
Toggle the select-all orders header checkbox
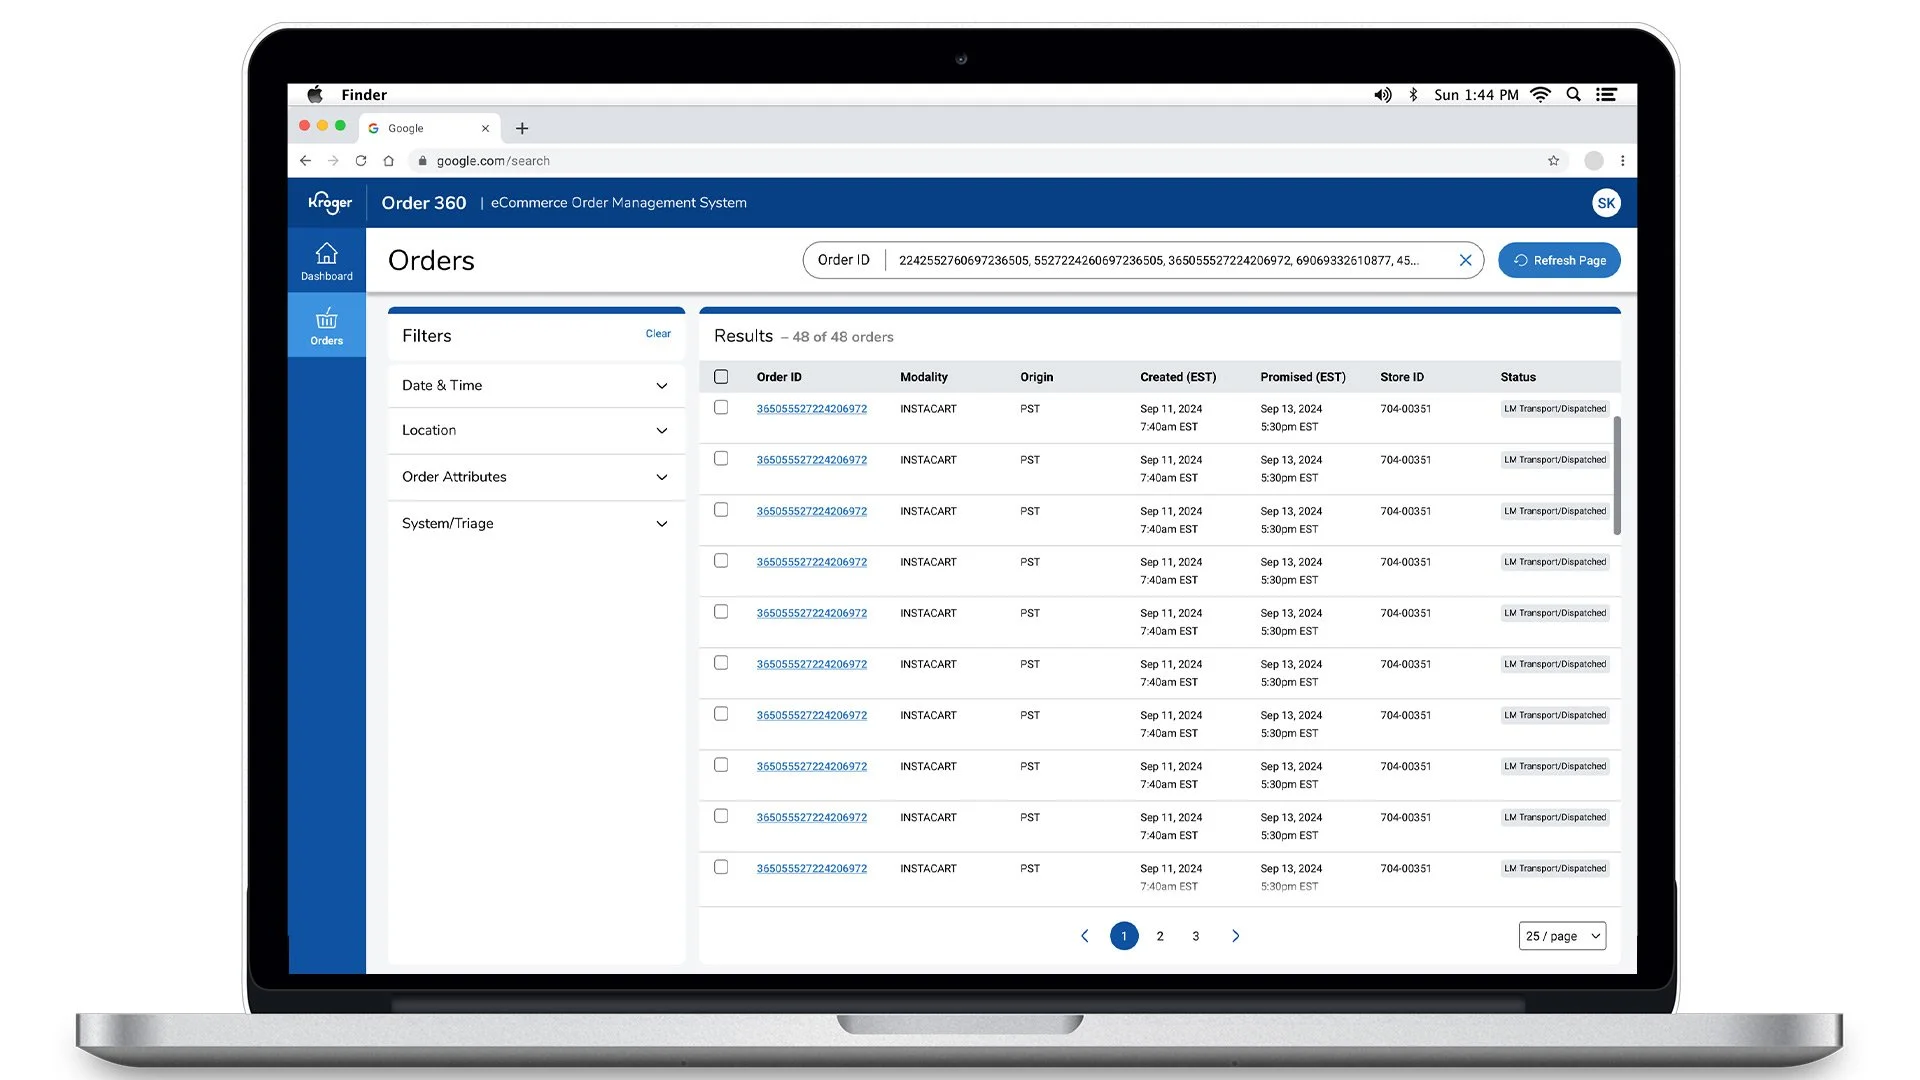coord(721,377)
